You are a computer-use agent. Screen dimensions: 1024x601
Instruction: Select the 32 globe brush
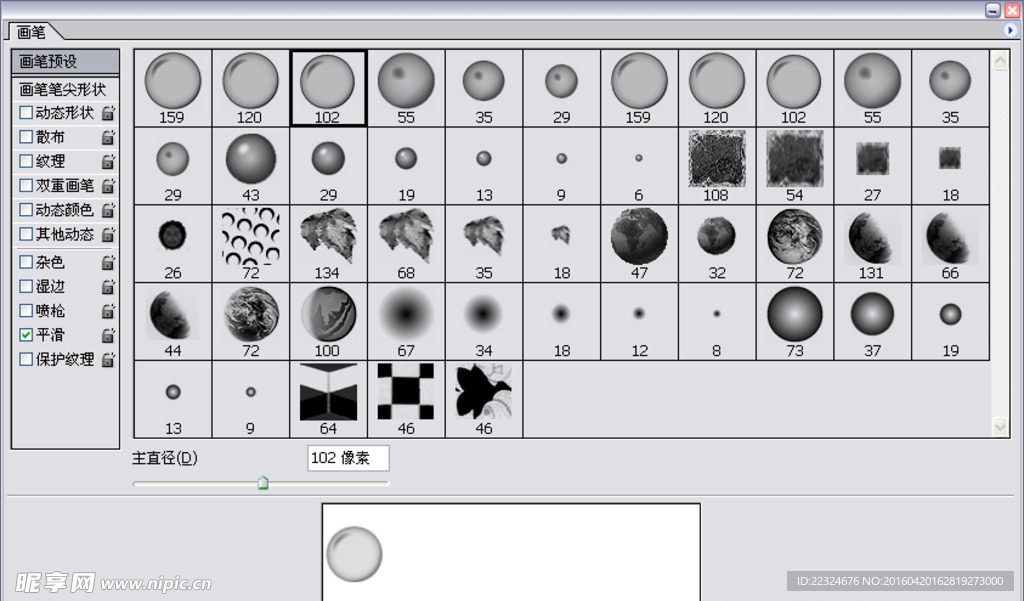[717, 243]
